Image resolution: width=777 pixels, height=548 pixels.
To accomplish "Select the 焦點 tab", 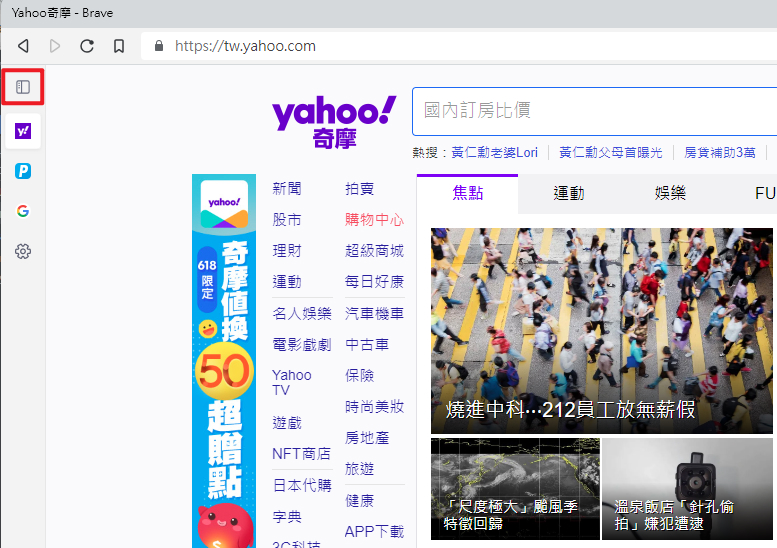I will click(467, 193).
